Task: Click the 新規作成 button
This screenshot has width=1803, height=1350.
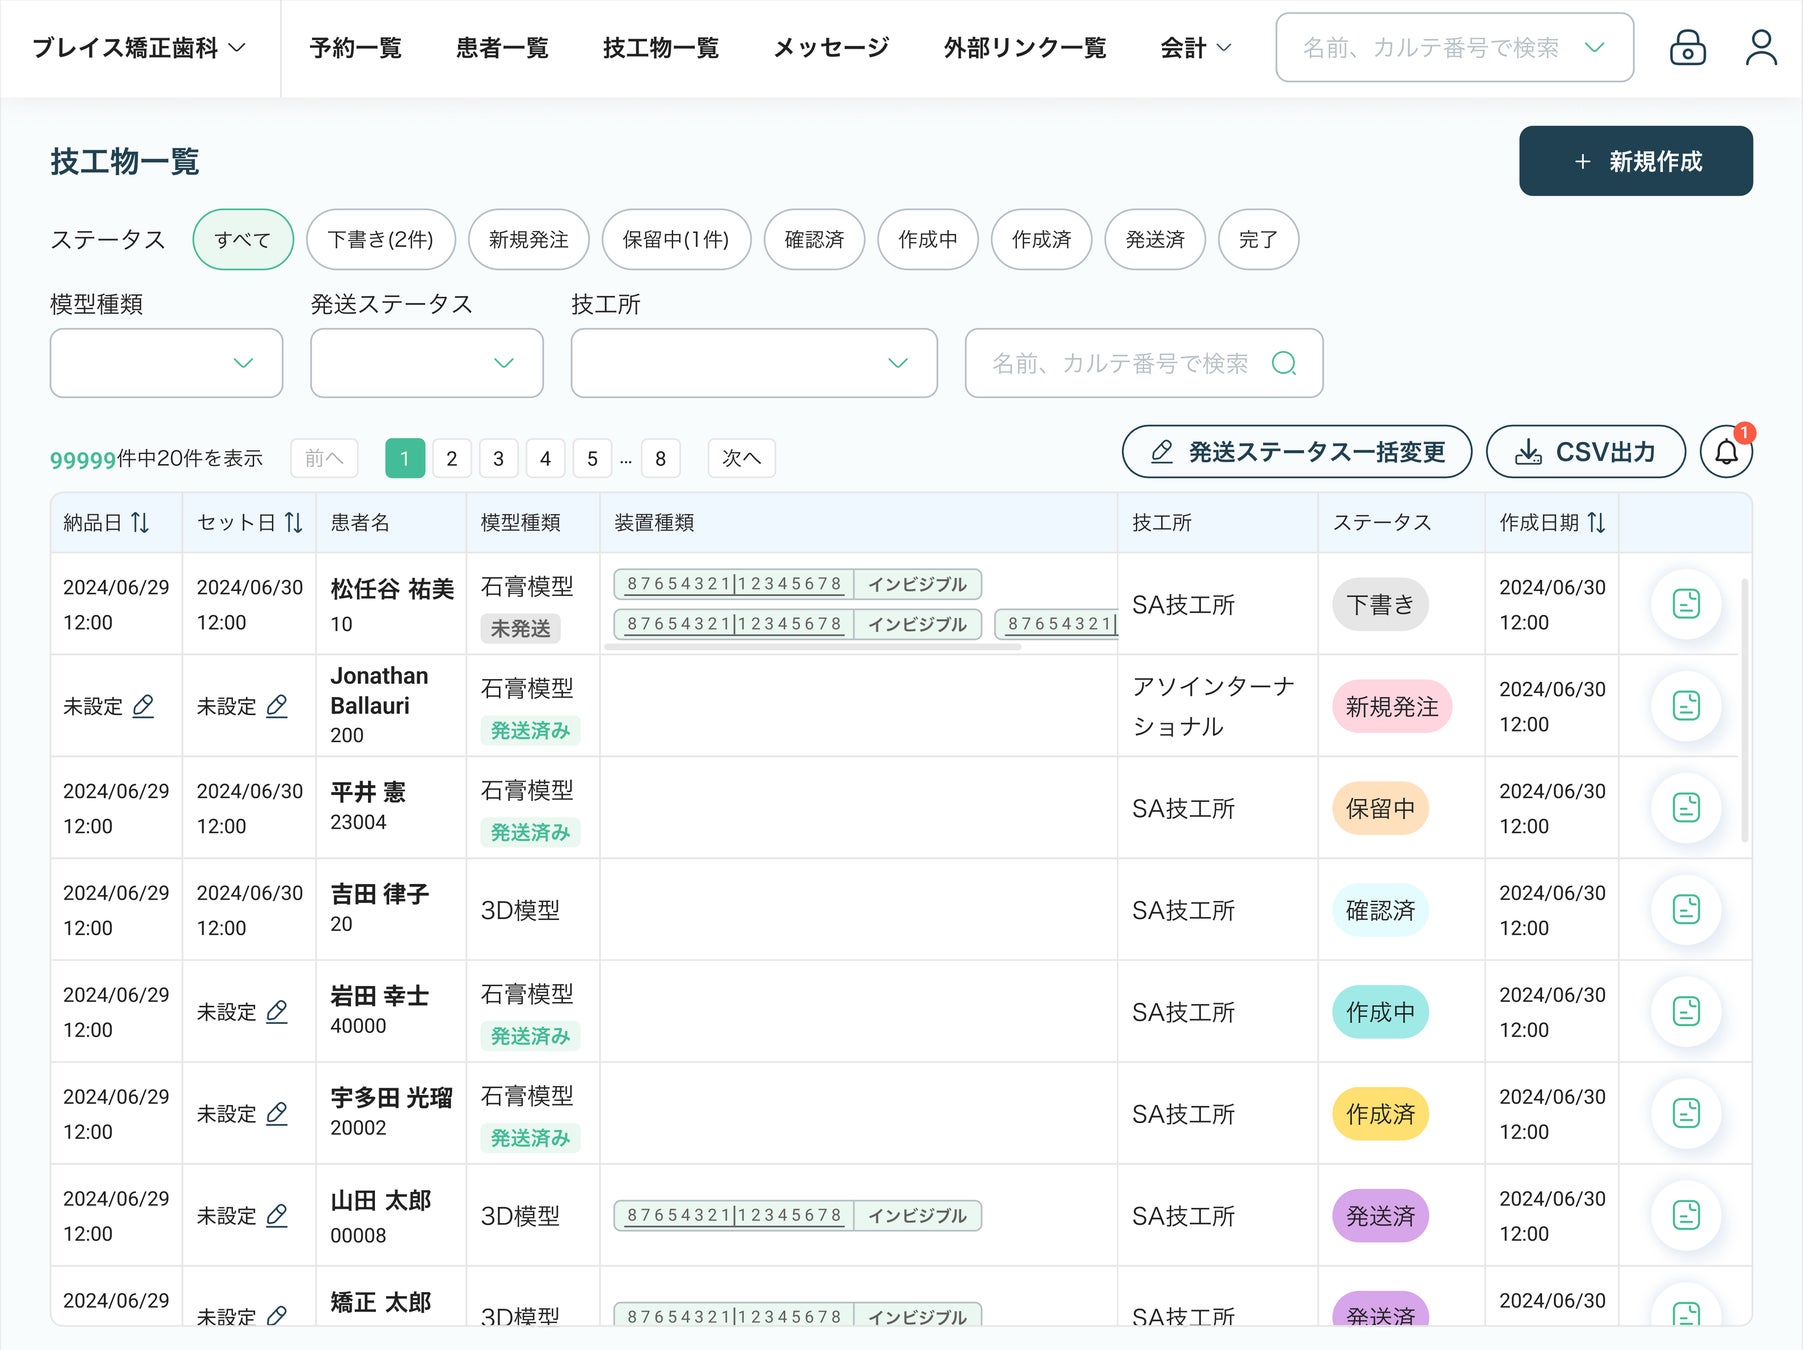Action: point(1635,161)
